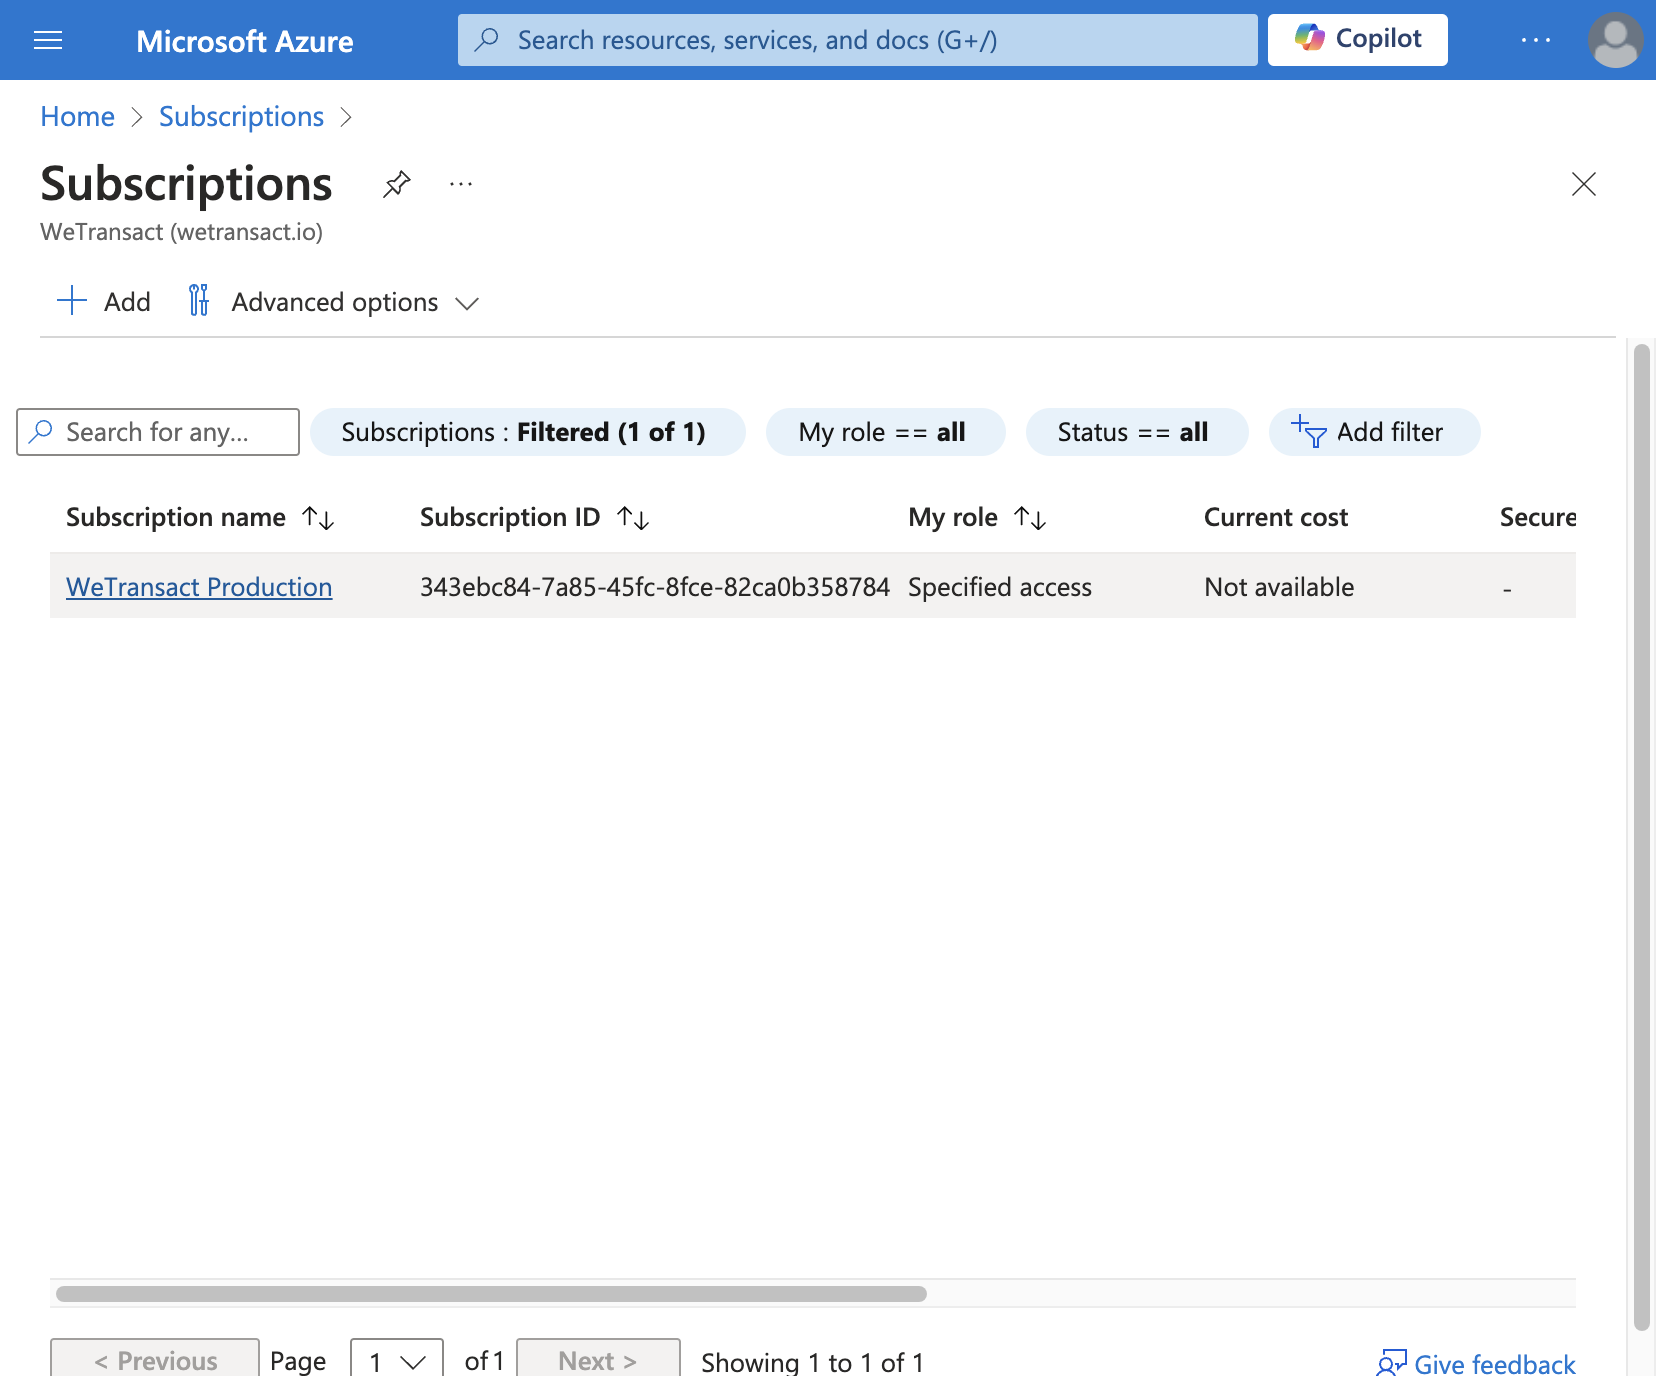The image size is (1656, 1376).
Task: Click the Next page button
Action: pos(598,1360)
